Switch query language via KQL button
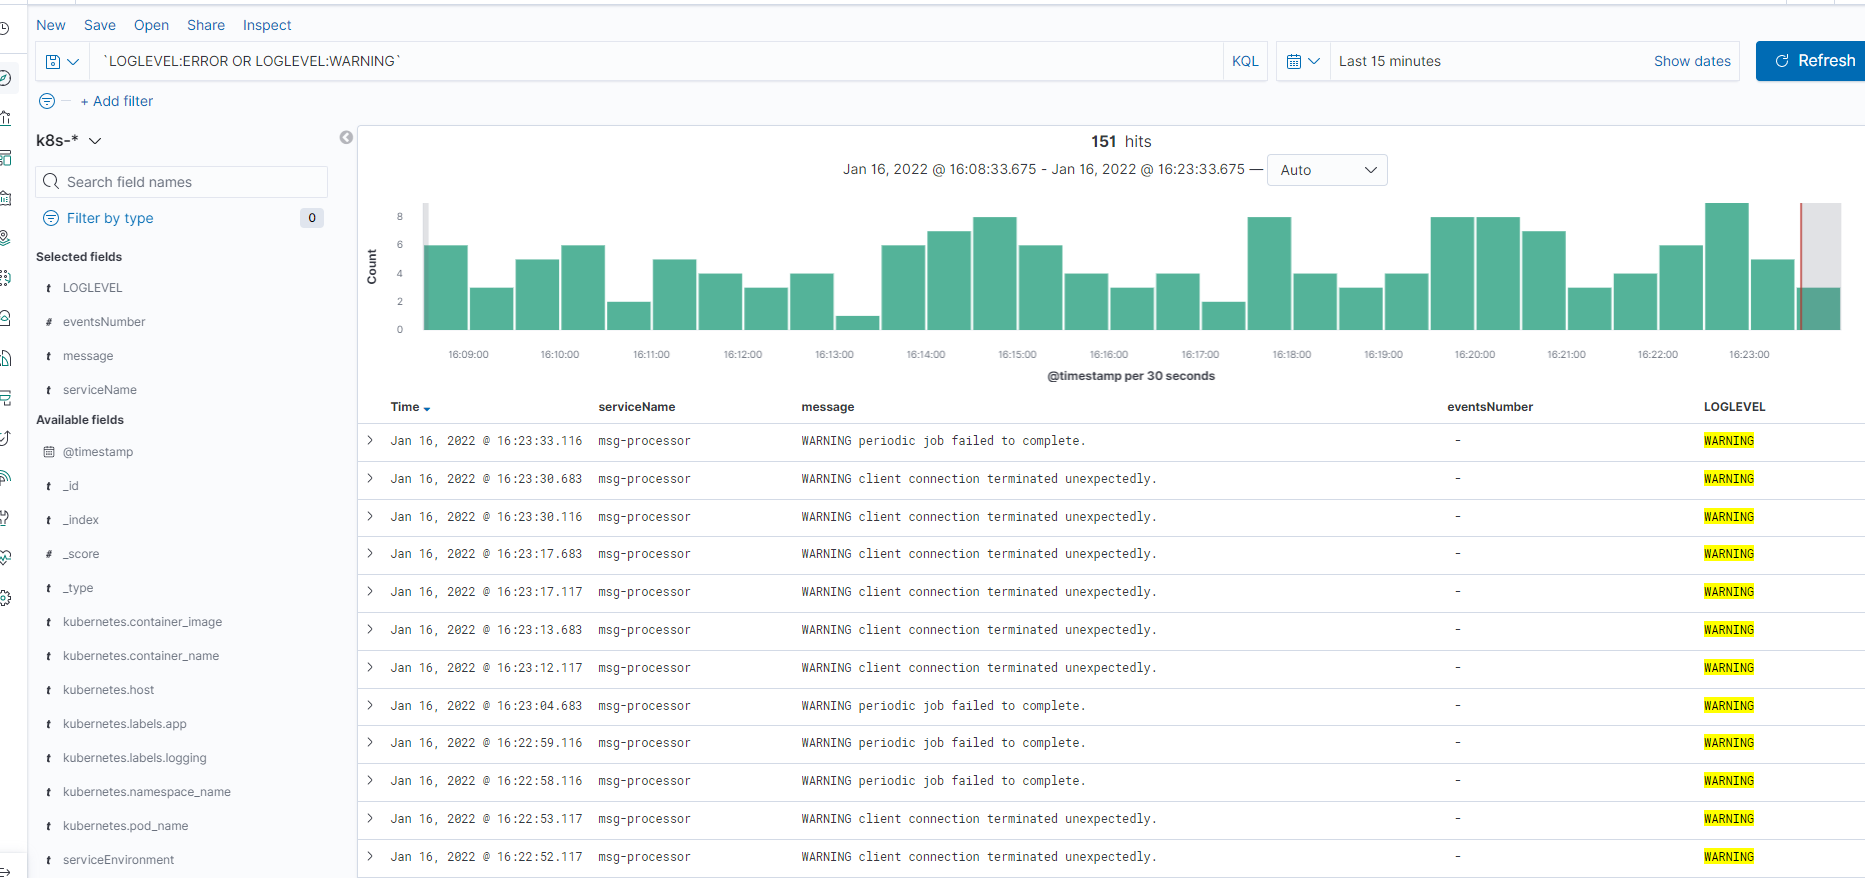 pyautogui.click(x=1245, y=61)
